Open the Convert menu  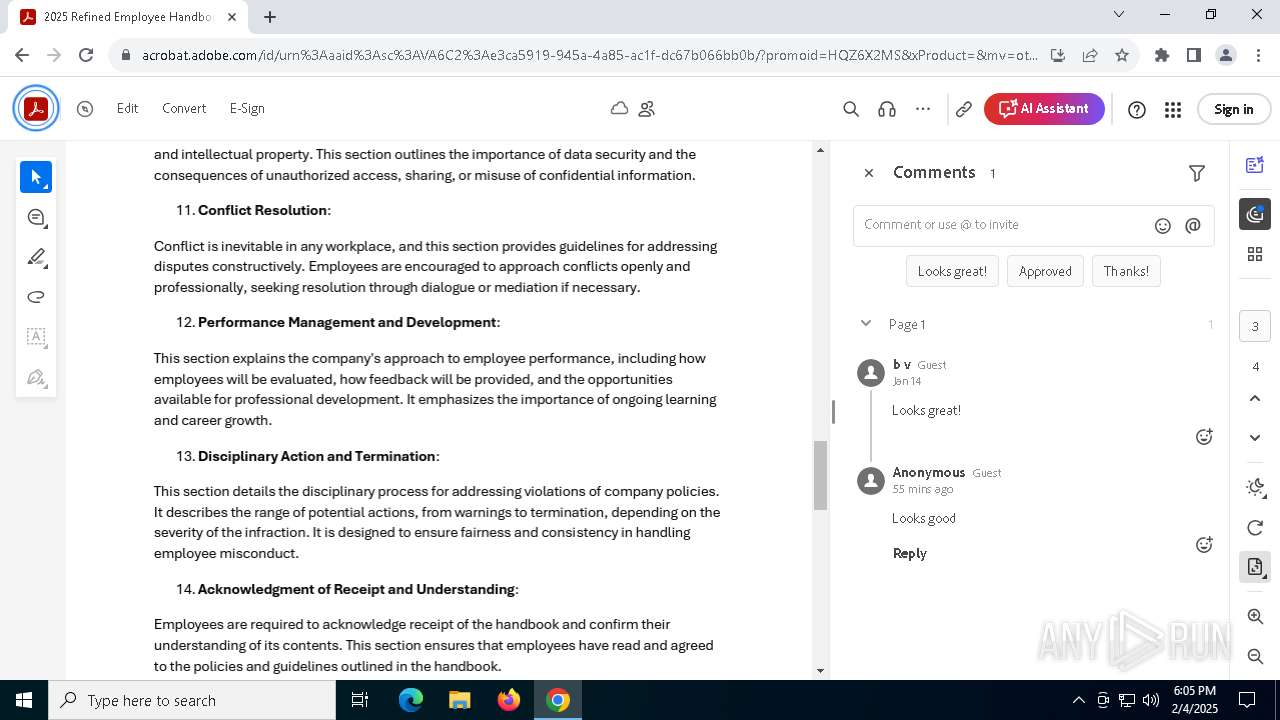click(x=184, y=108)
